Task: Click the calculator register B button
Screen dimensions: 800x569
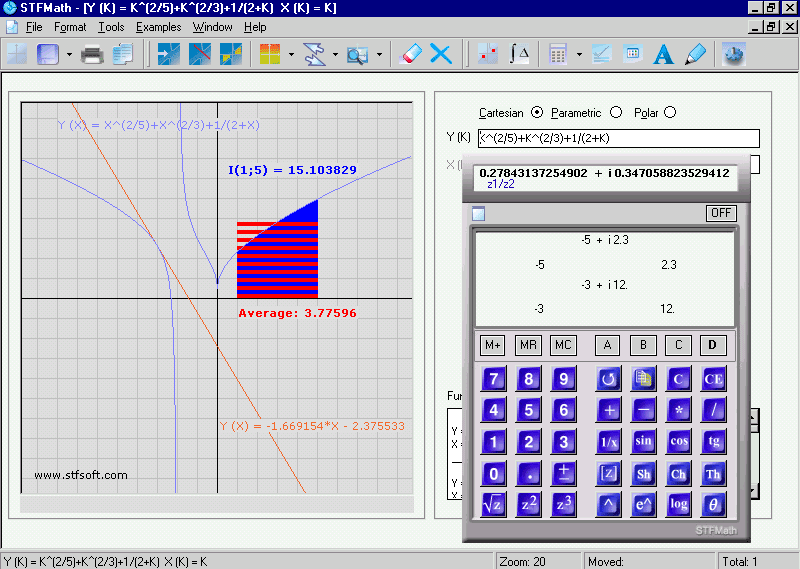Action: [x=643, y=345]
